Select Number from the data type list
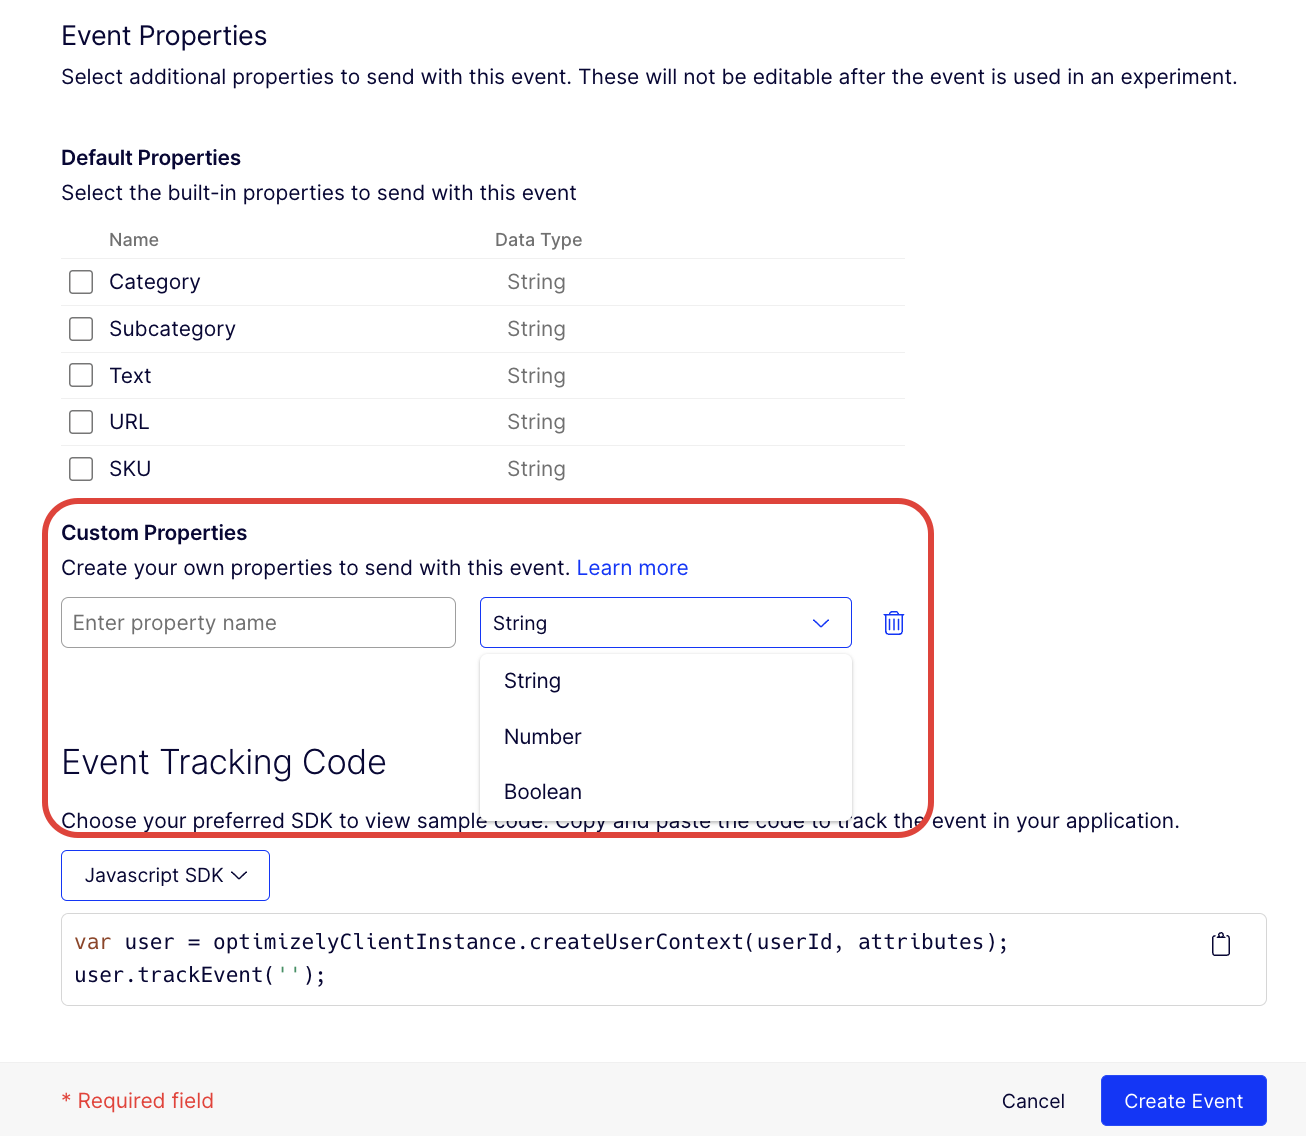Viewport: 1306px width, 1136px height. pyautogui.click(x=542, y=736)
